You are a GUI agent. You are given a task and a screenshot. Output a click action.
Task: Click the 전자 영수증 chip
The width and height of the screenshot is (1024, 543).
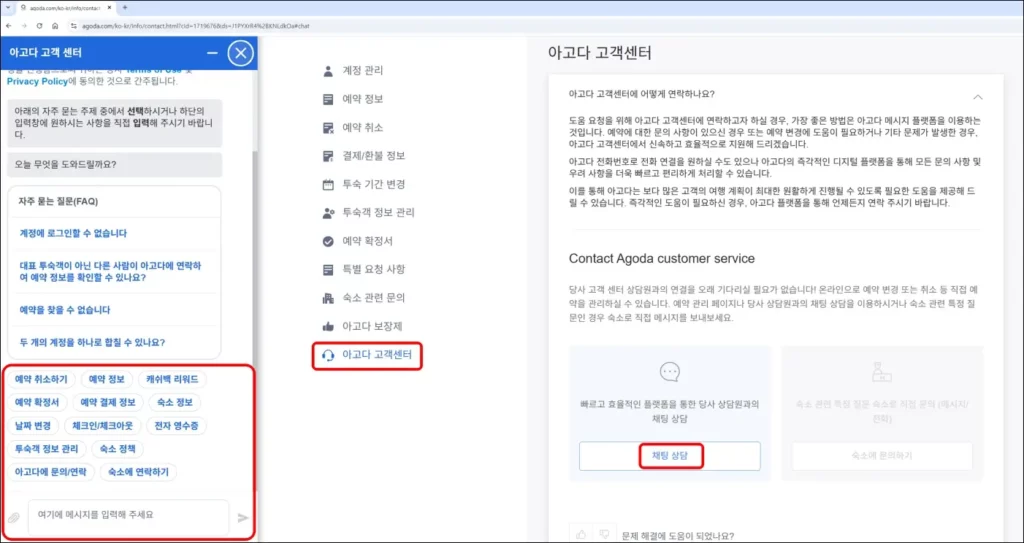pyautogui.click(x=176, y=425)
